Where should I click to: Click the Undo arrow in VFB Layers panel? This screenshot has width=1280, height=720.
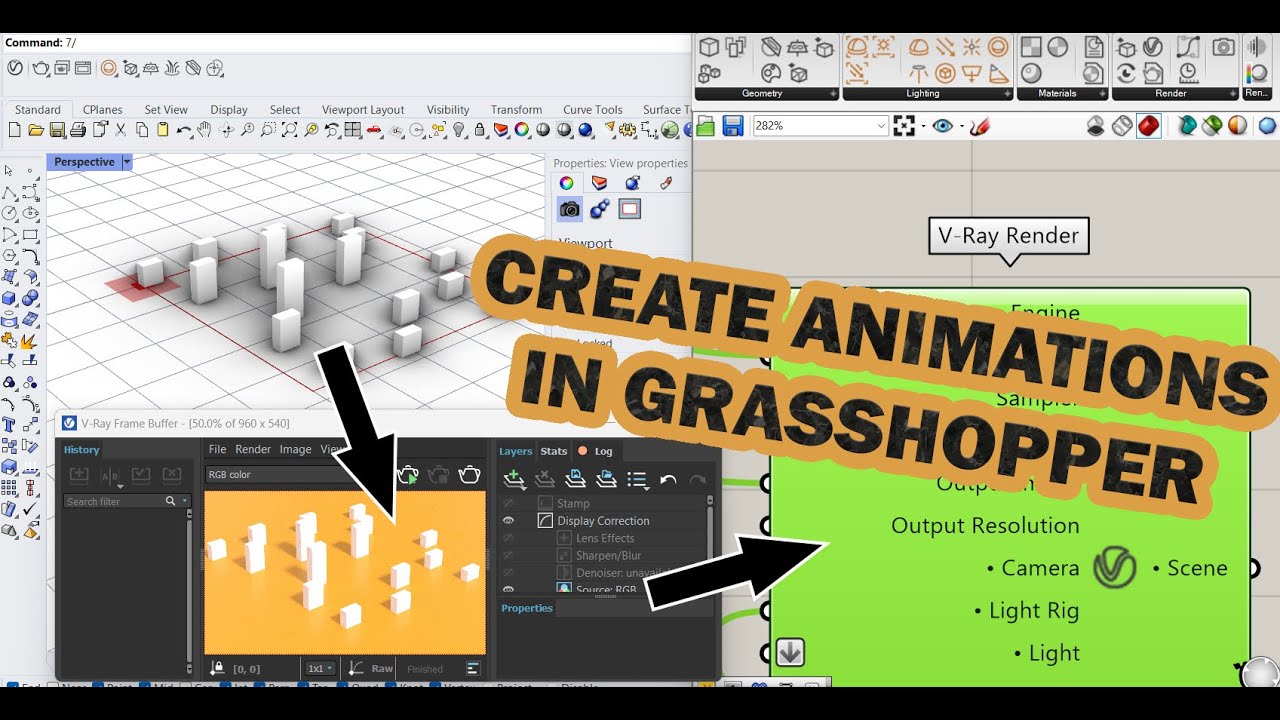click(669, 480)
